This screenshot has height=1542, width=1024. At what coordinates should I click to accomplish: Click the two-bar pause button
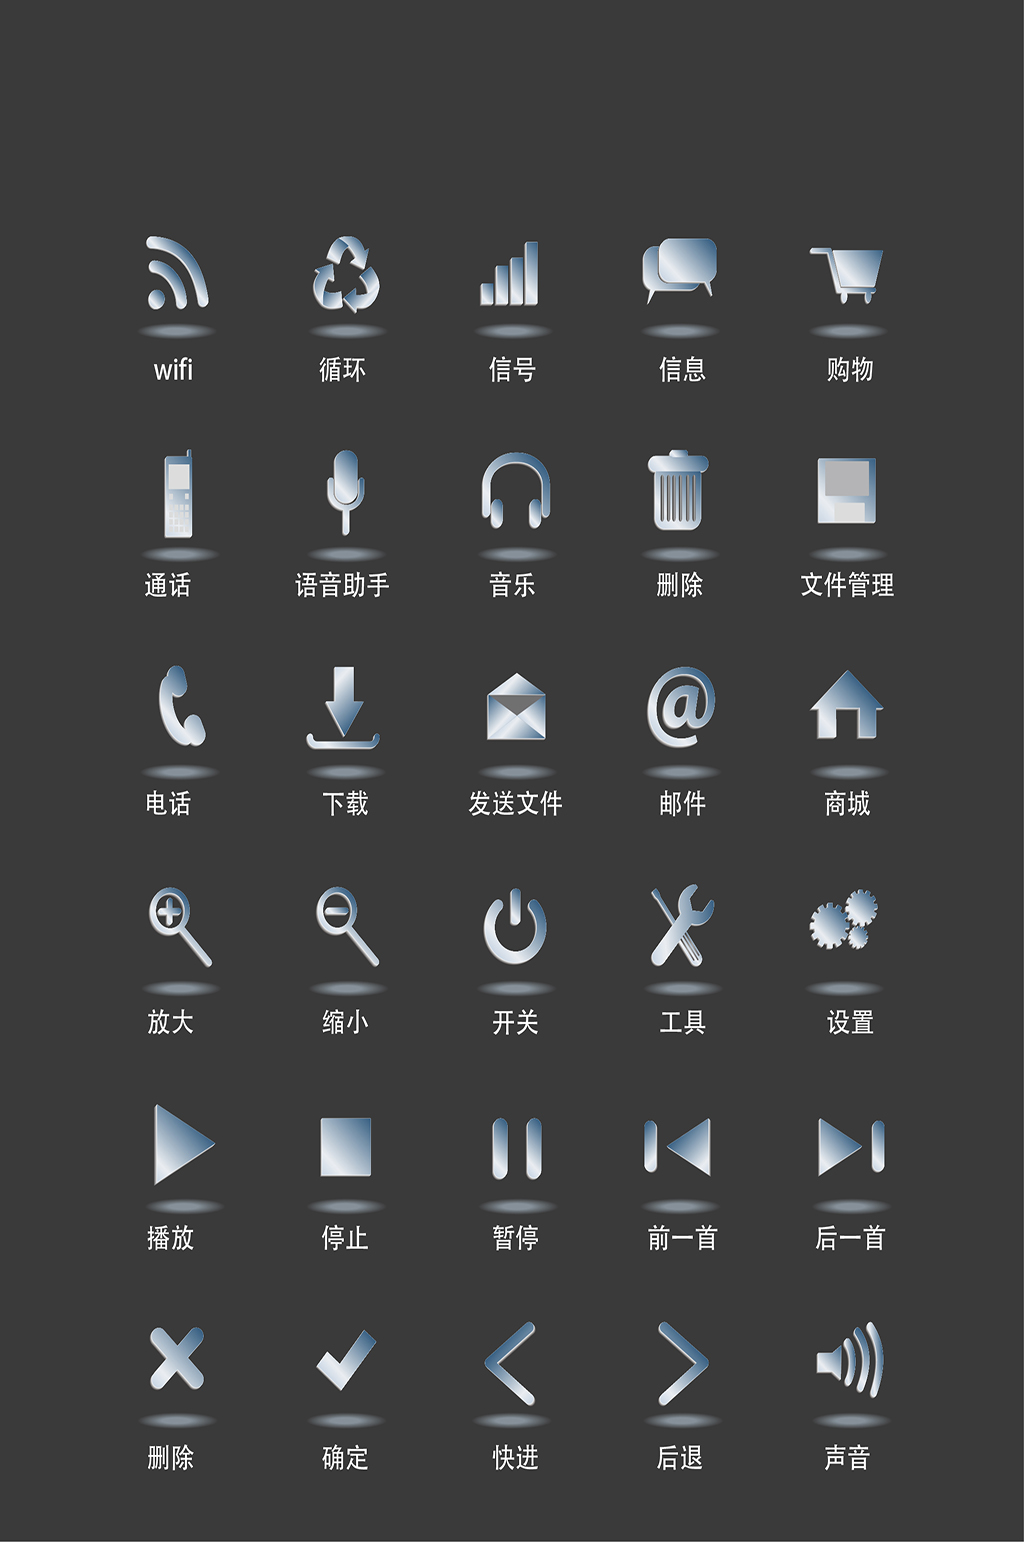coord(517,1148)
